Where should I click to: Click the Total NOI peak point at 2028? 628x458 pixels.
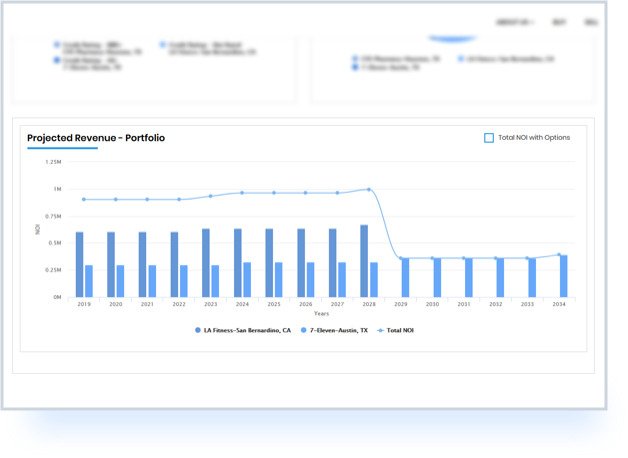point(368,189)
